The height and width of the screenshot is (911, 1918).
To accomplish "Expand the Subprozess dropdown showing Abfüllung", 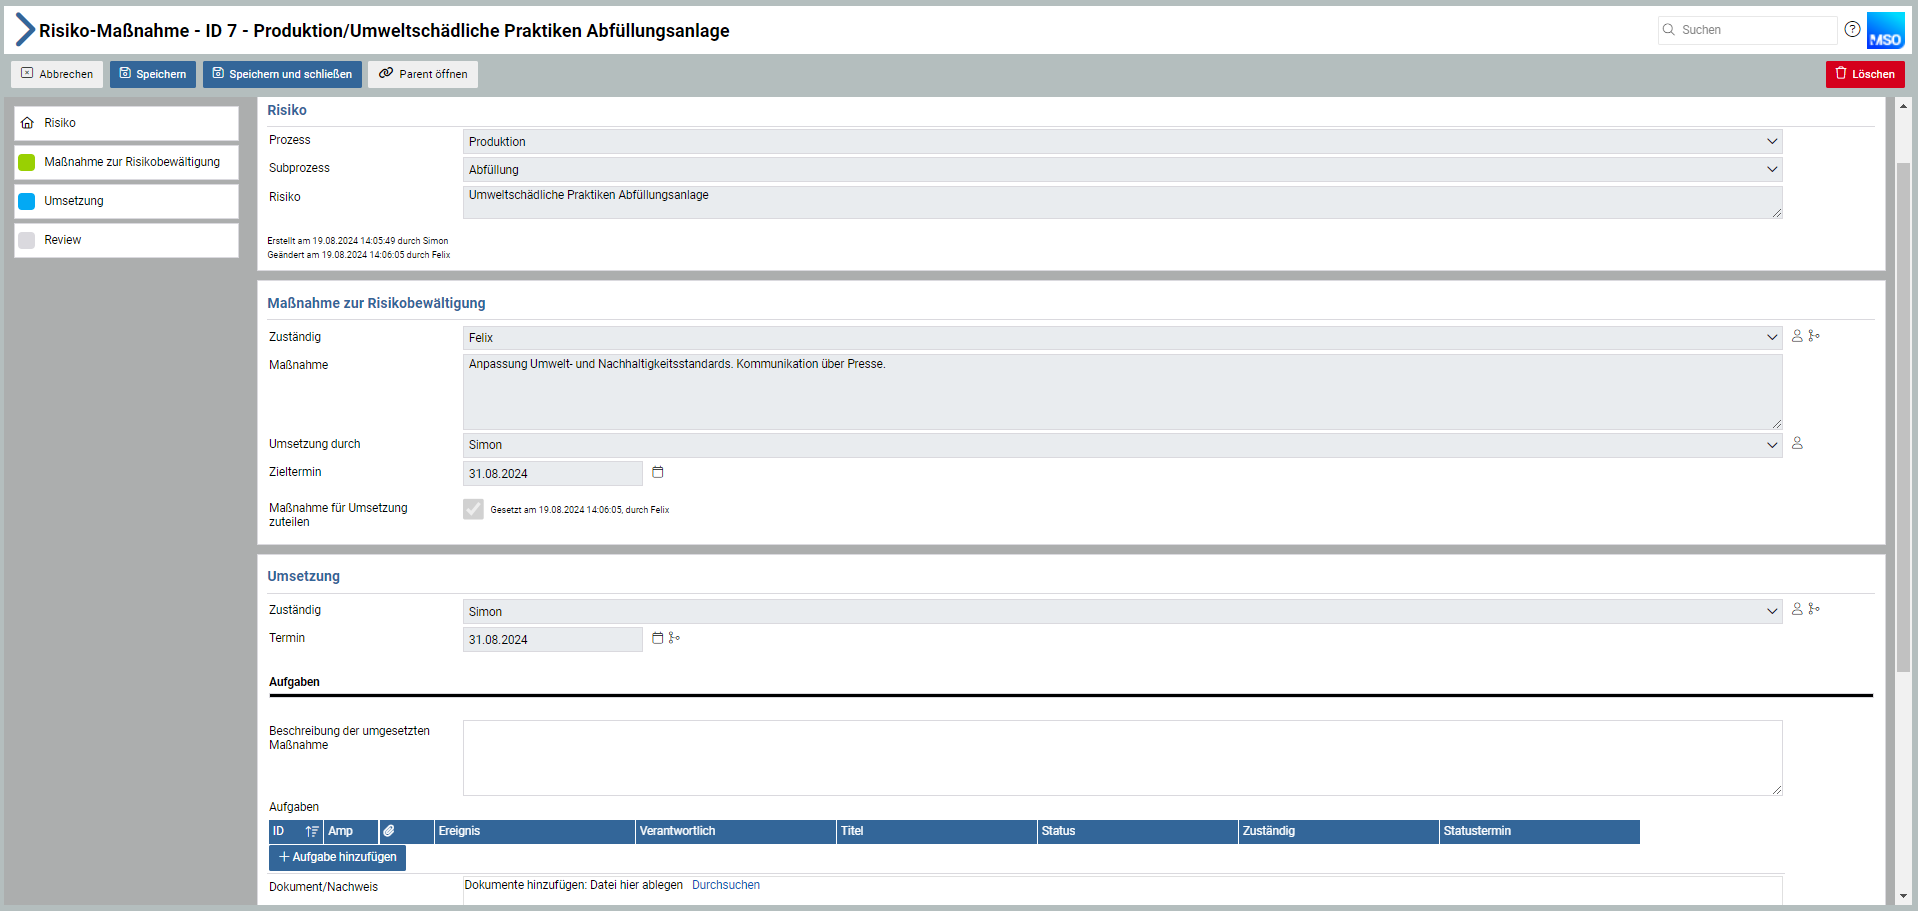I will click(x=1121, y=170).
